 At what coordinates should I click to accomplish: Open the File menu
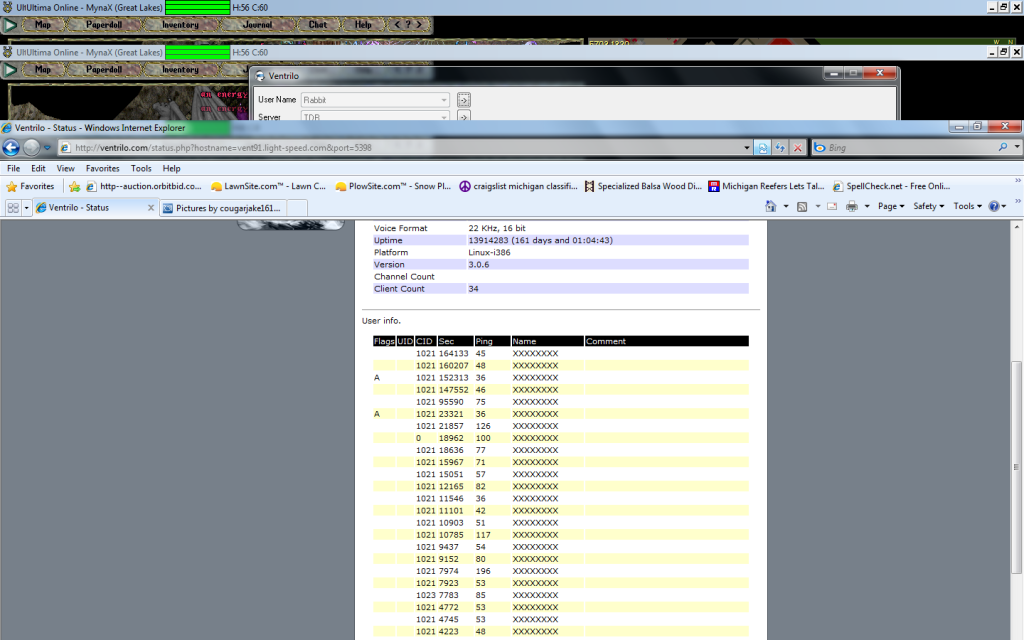pos(13,168)
